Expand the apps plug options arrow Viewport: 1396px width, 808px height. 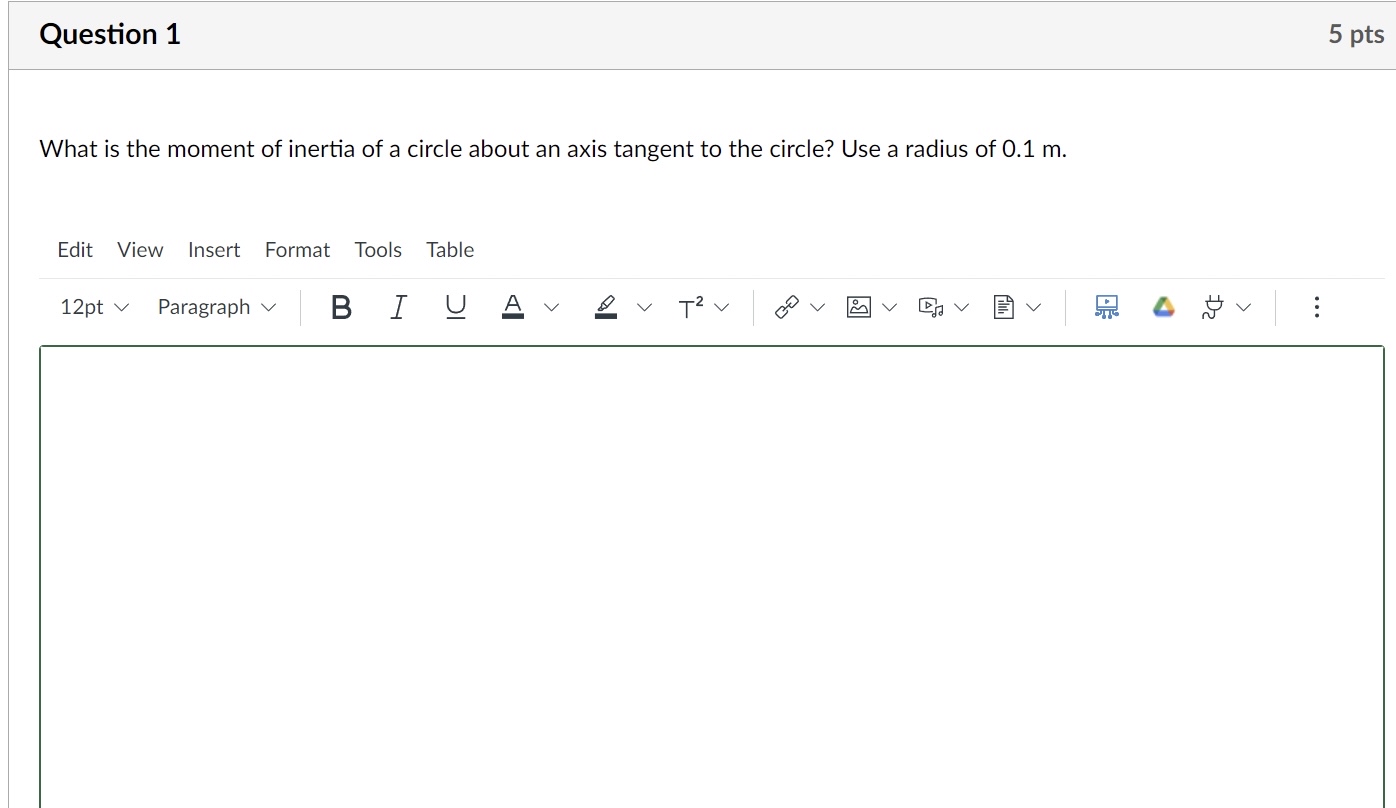(1243, 308)
